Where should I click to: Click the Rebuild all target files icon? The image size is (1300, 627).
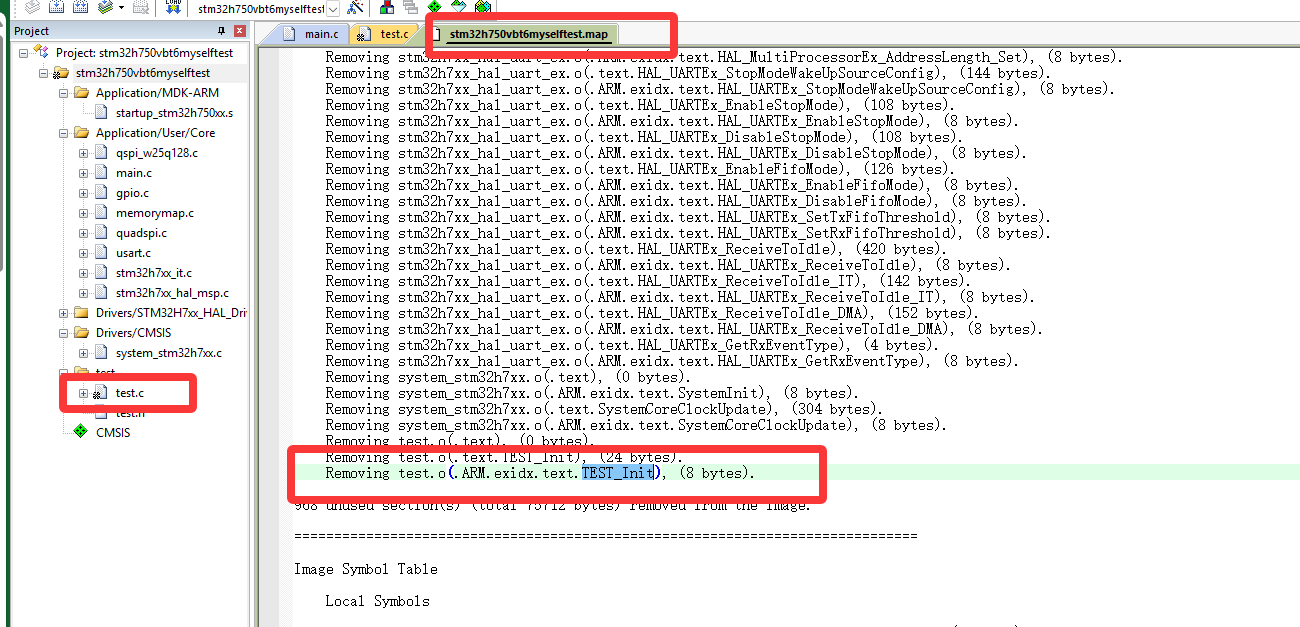click(x=81, y=6)
